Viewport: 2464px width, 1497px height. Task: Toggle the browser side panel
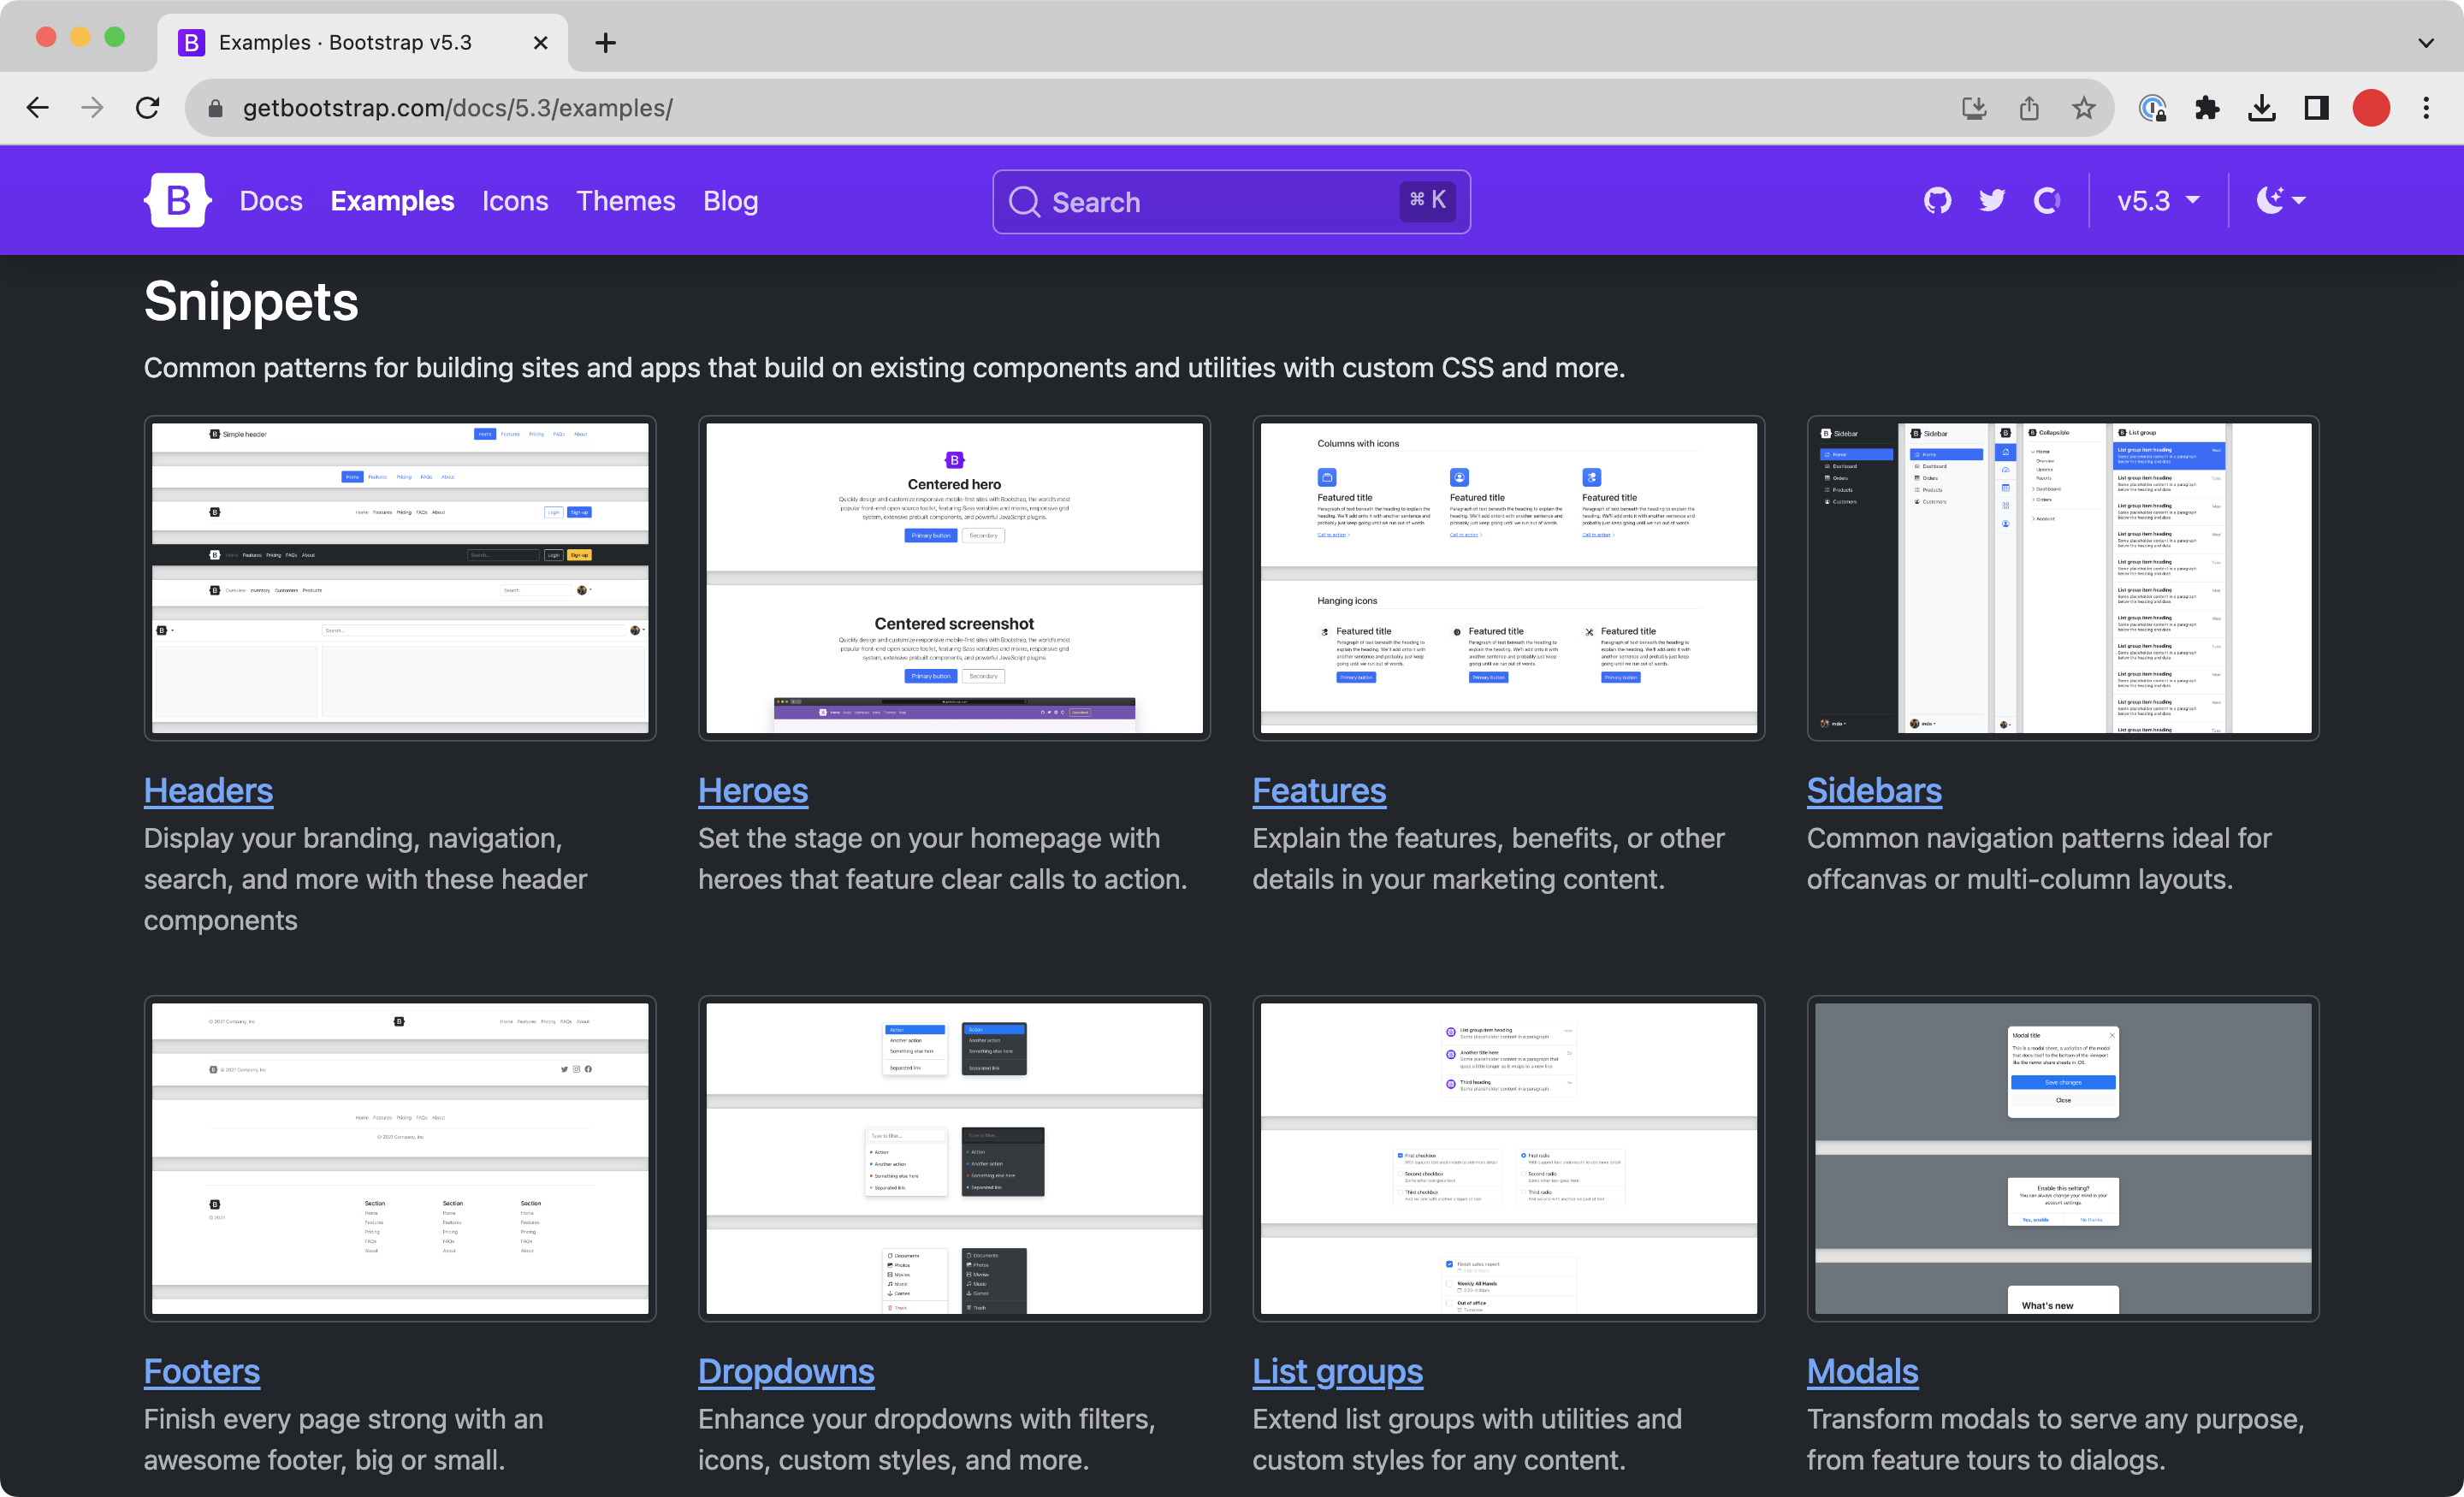tap(2316, 108)
